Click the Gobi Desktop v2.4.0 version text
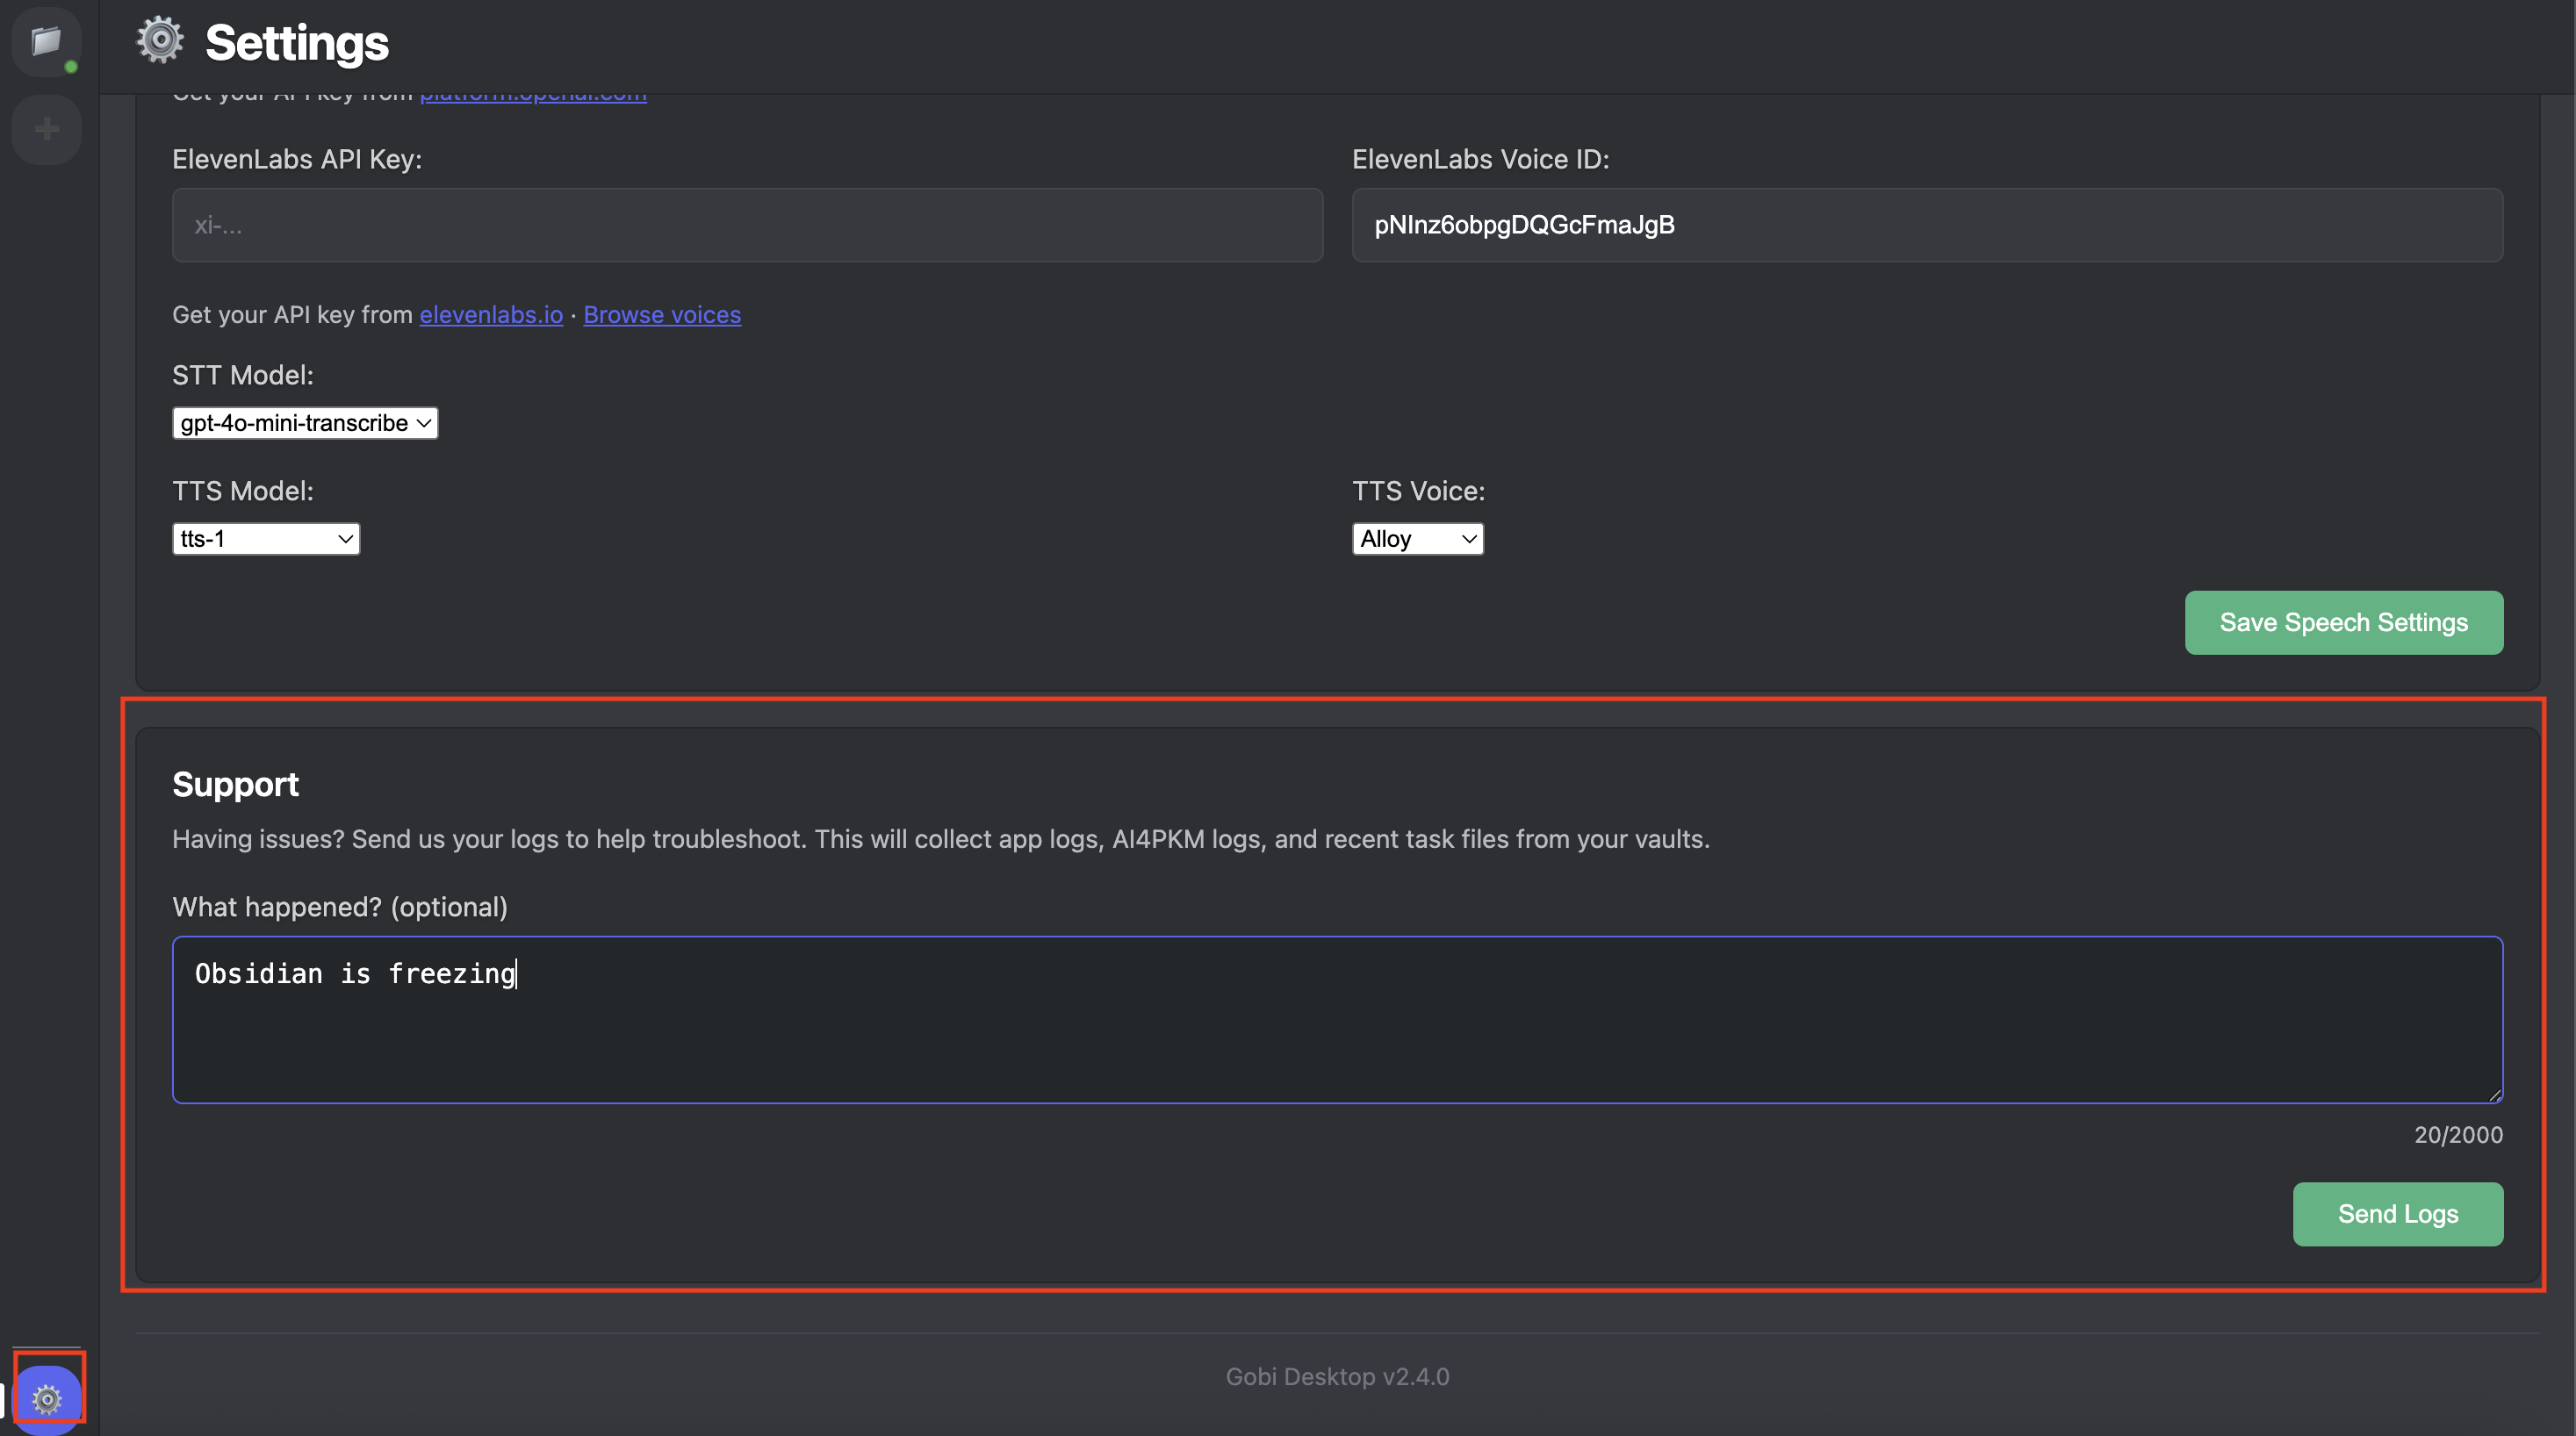This screenshot has height=1436, width=2576. tap(1337, 1377)
